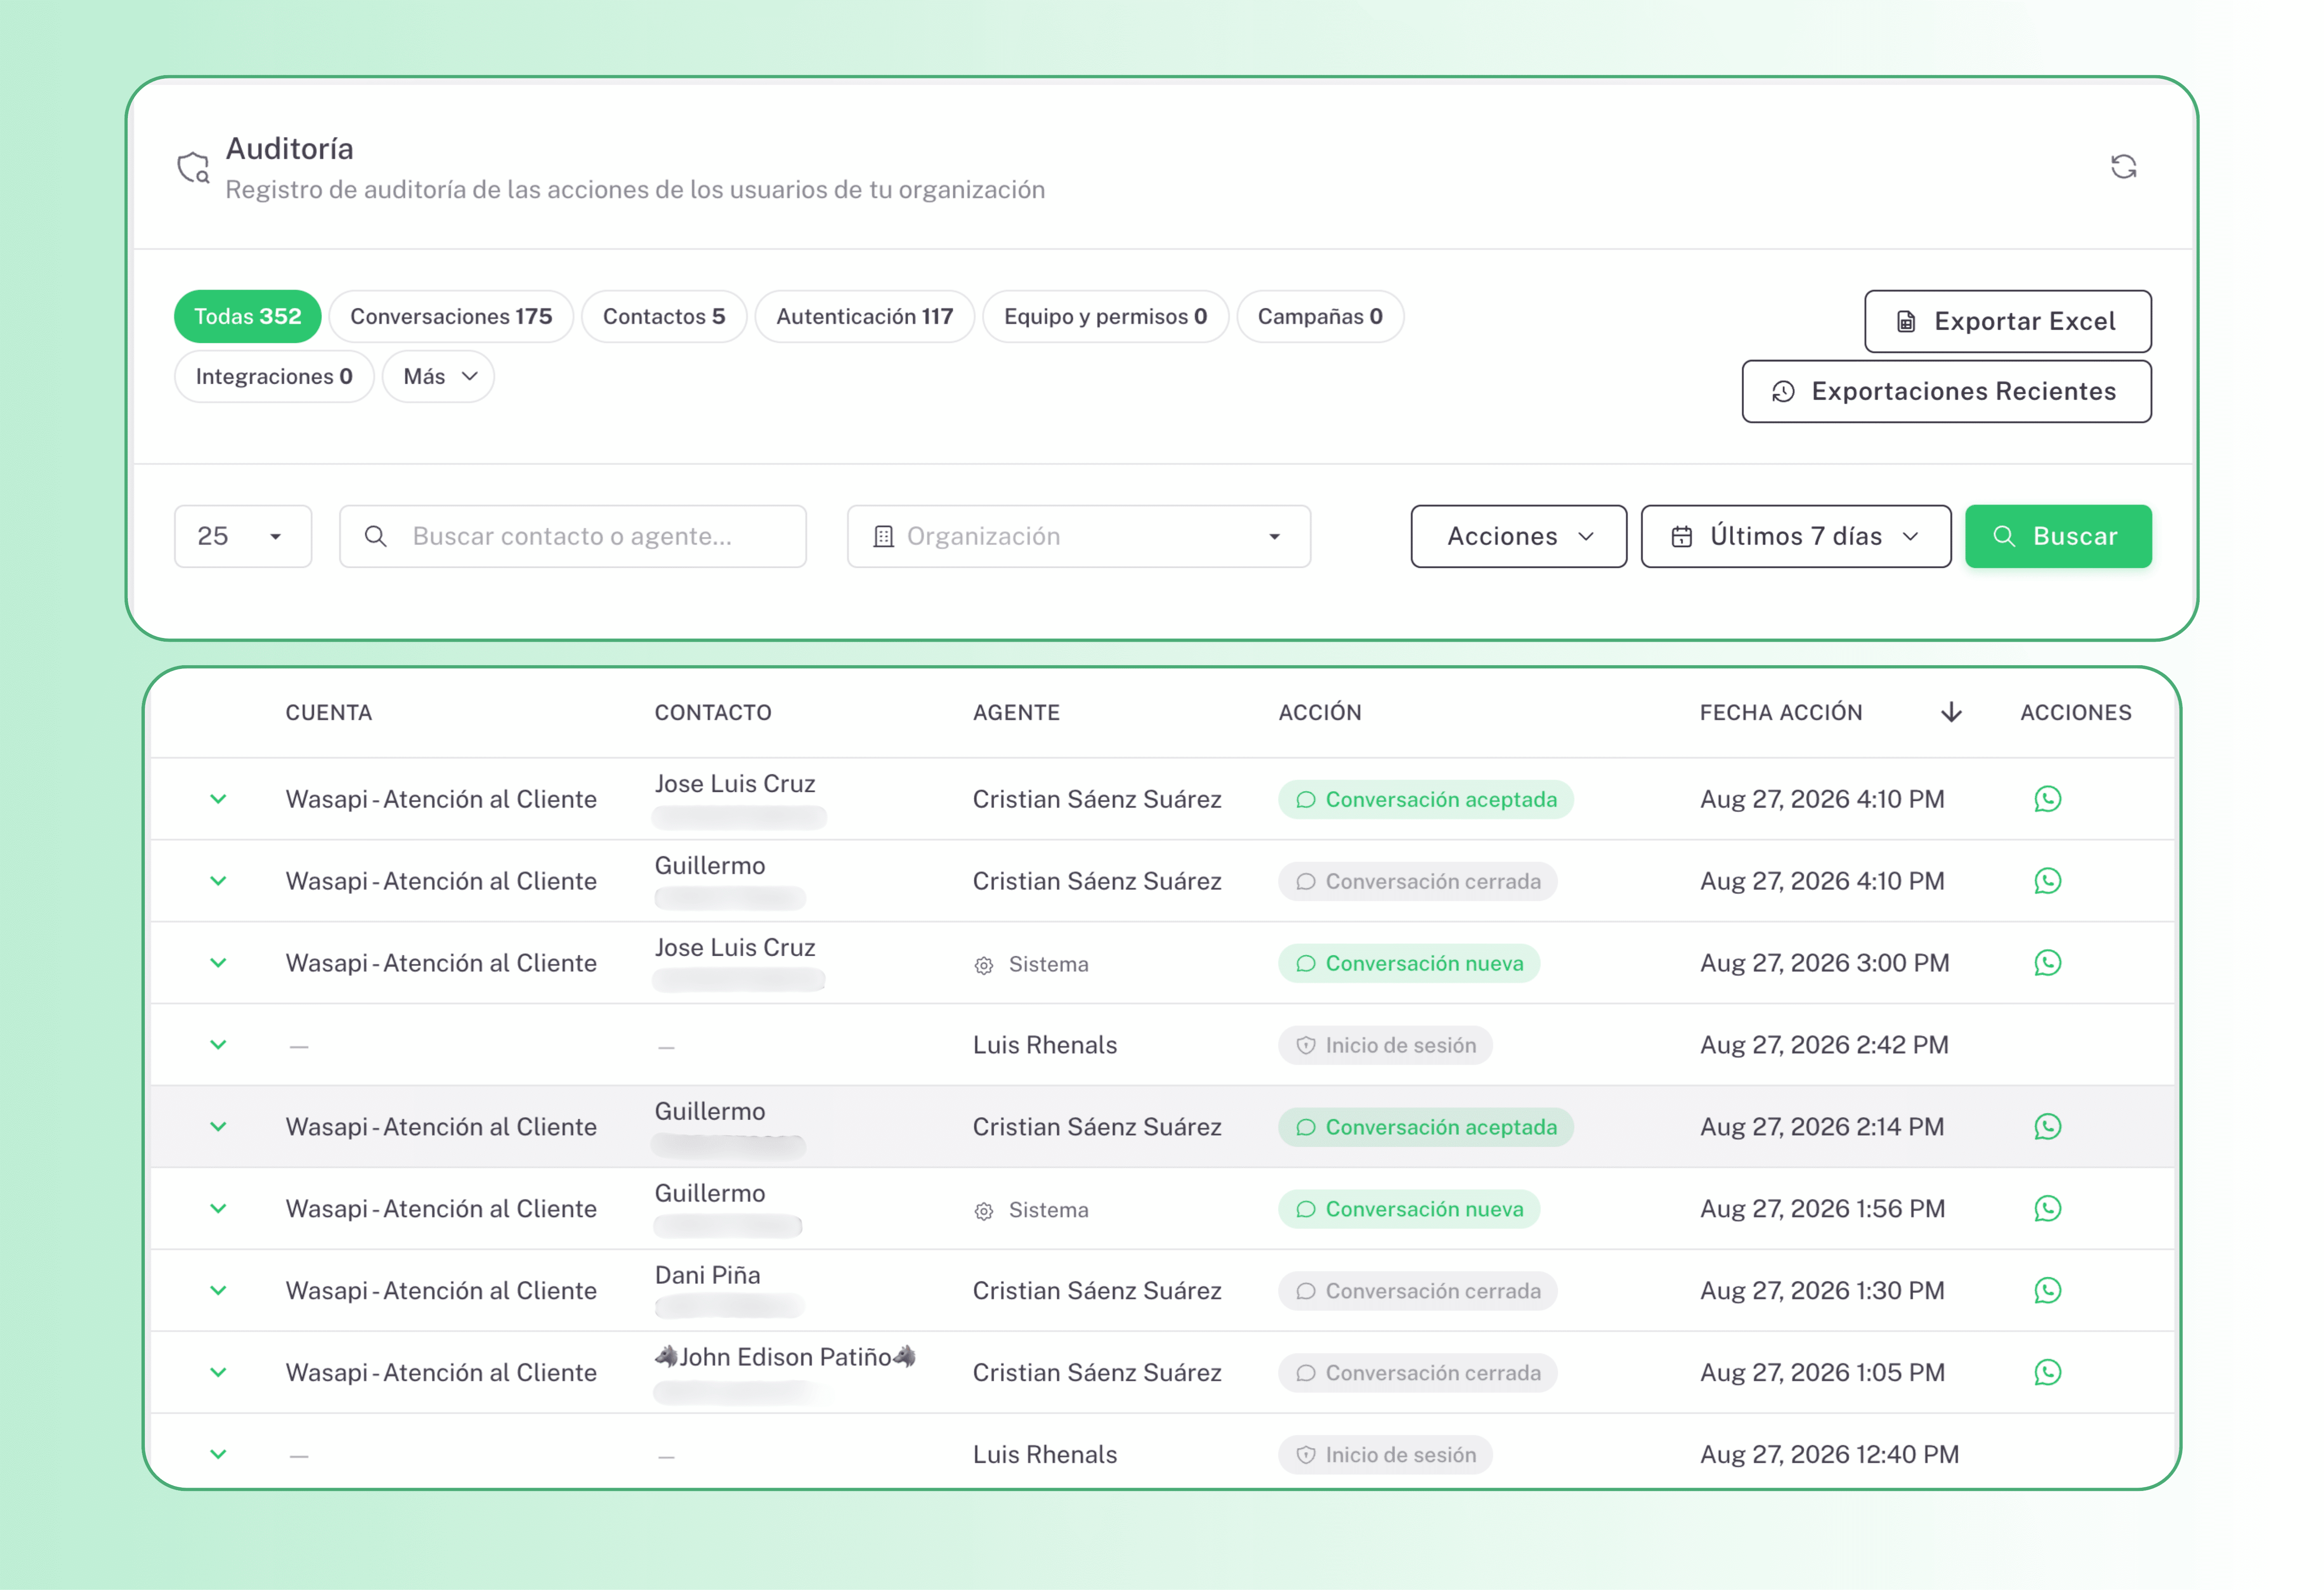The image size is (2324, 1590).
Task: Open WhatsApp chat for Guillermo 4:10 PM row
Action: pos(2047,881)
